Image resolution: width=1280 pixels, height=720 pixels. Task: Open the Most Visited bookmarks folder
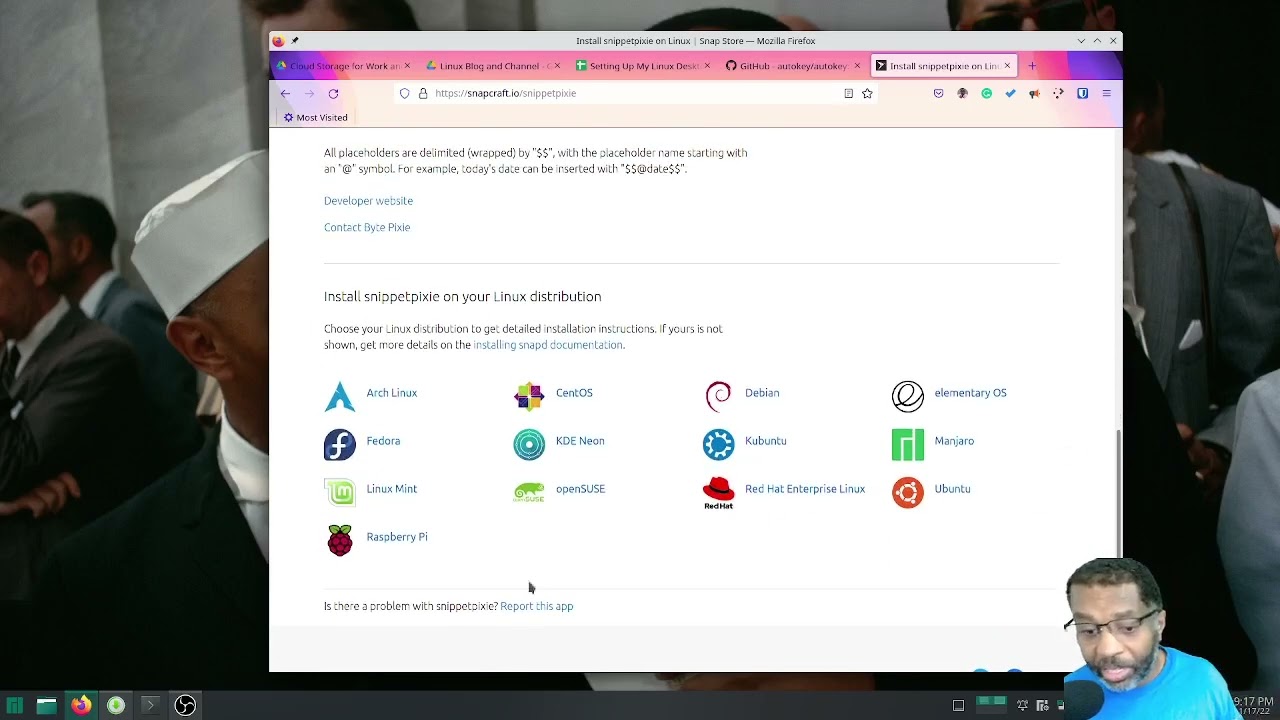315,117
